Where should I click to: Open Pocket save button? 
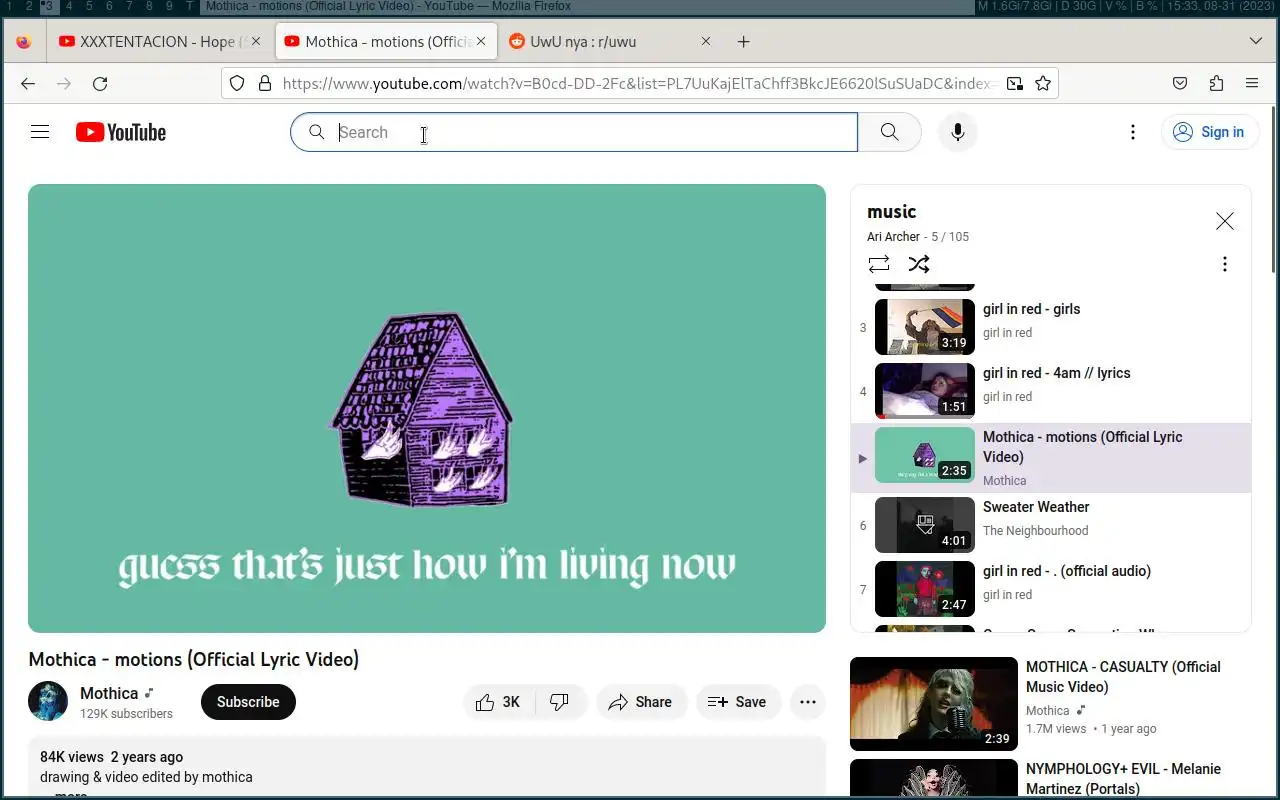pos(1180,84)
